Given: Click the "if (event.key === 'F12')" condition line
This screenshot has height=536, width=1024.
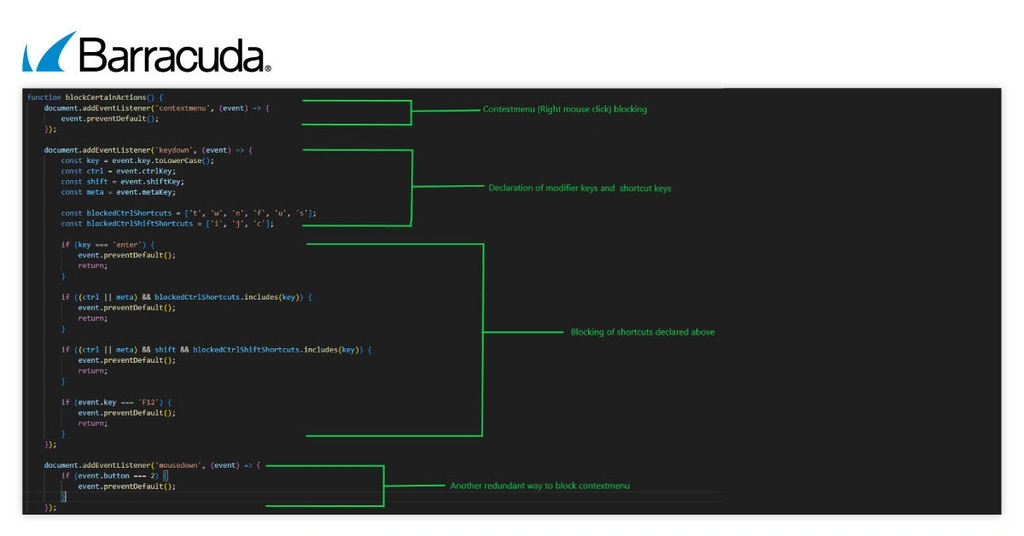Looking at the screenshot, I should (117, 402).
